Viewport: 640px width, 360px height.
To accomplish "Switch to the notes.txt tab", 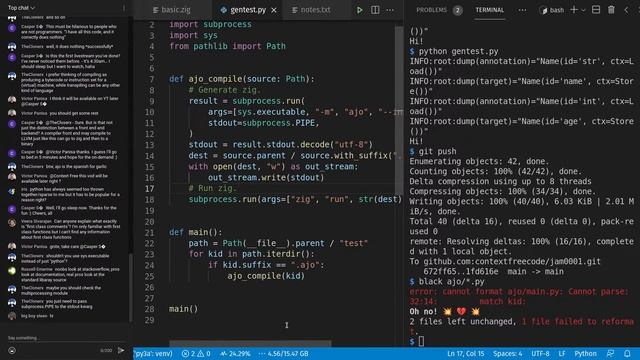I will coord(311,10).
